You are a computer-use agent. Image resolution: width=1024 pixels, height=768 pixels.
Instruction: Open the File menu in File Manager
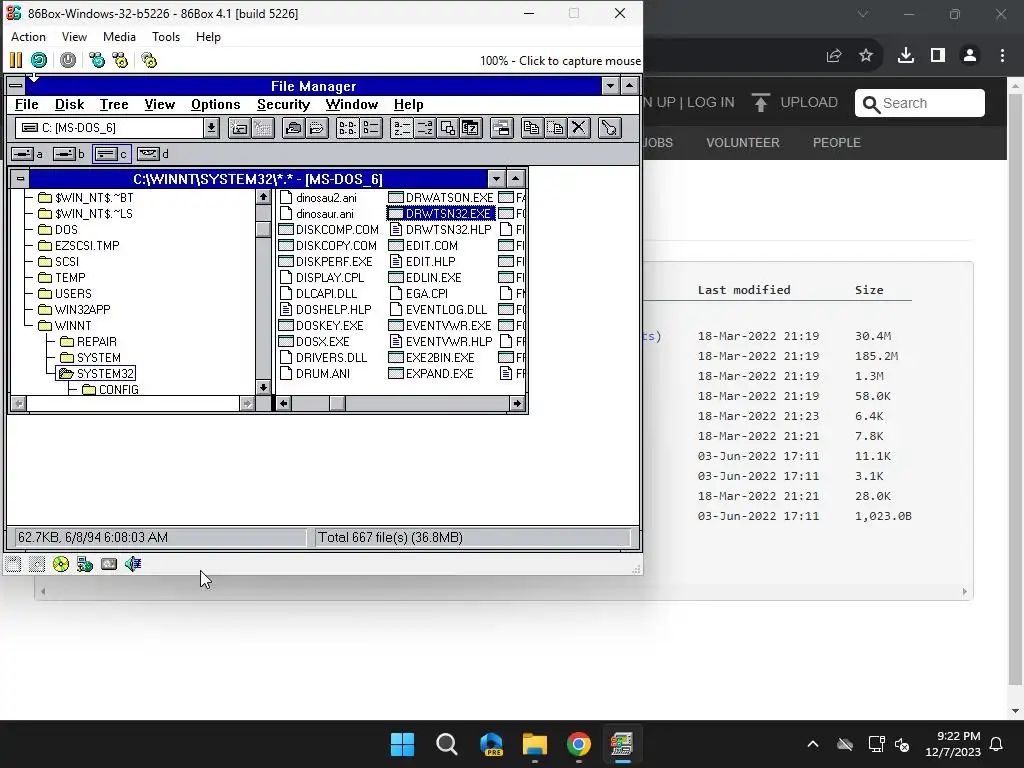click(x=27, y=104)
